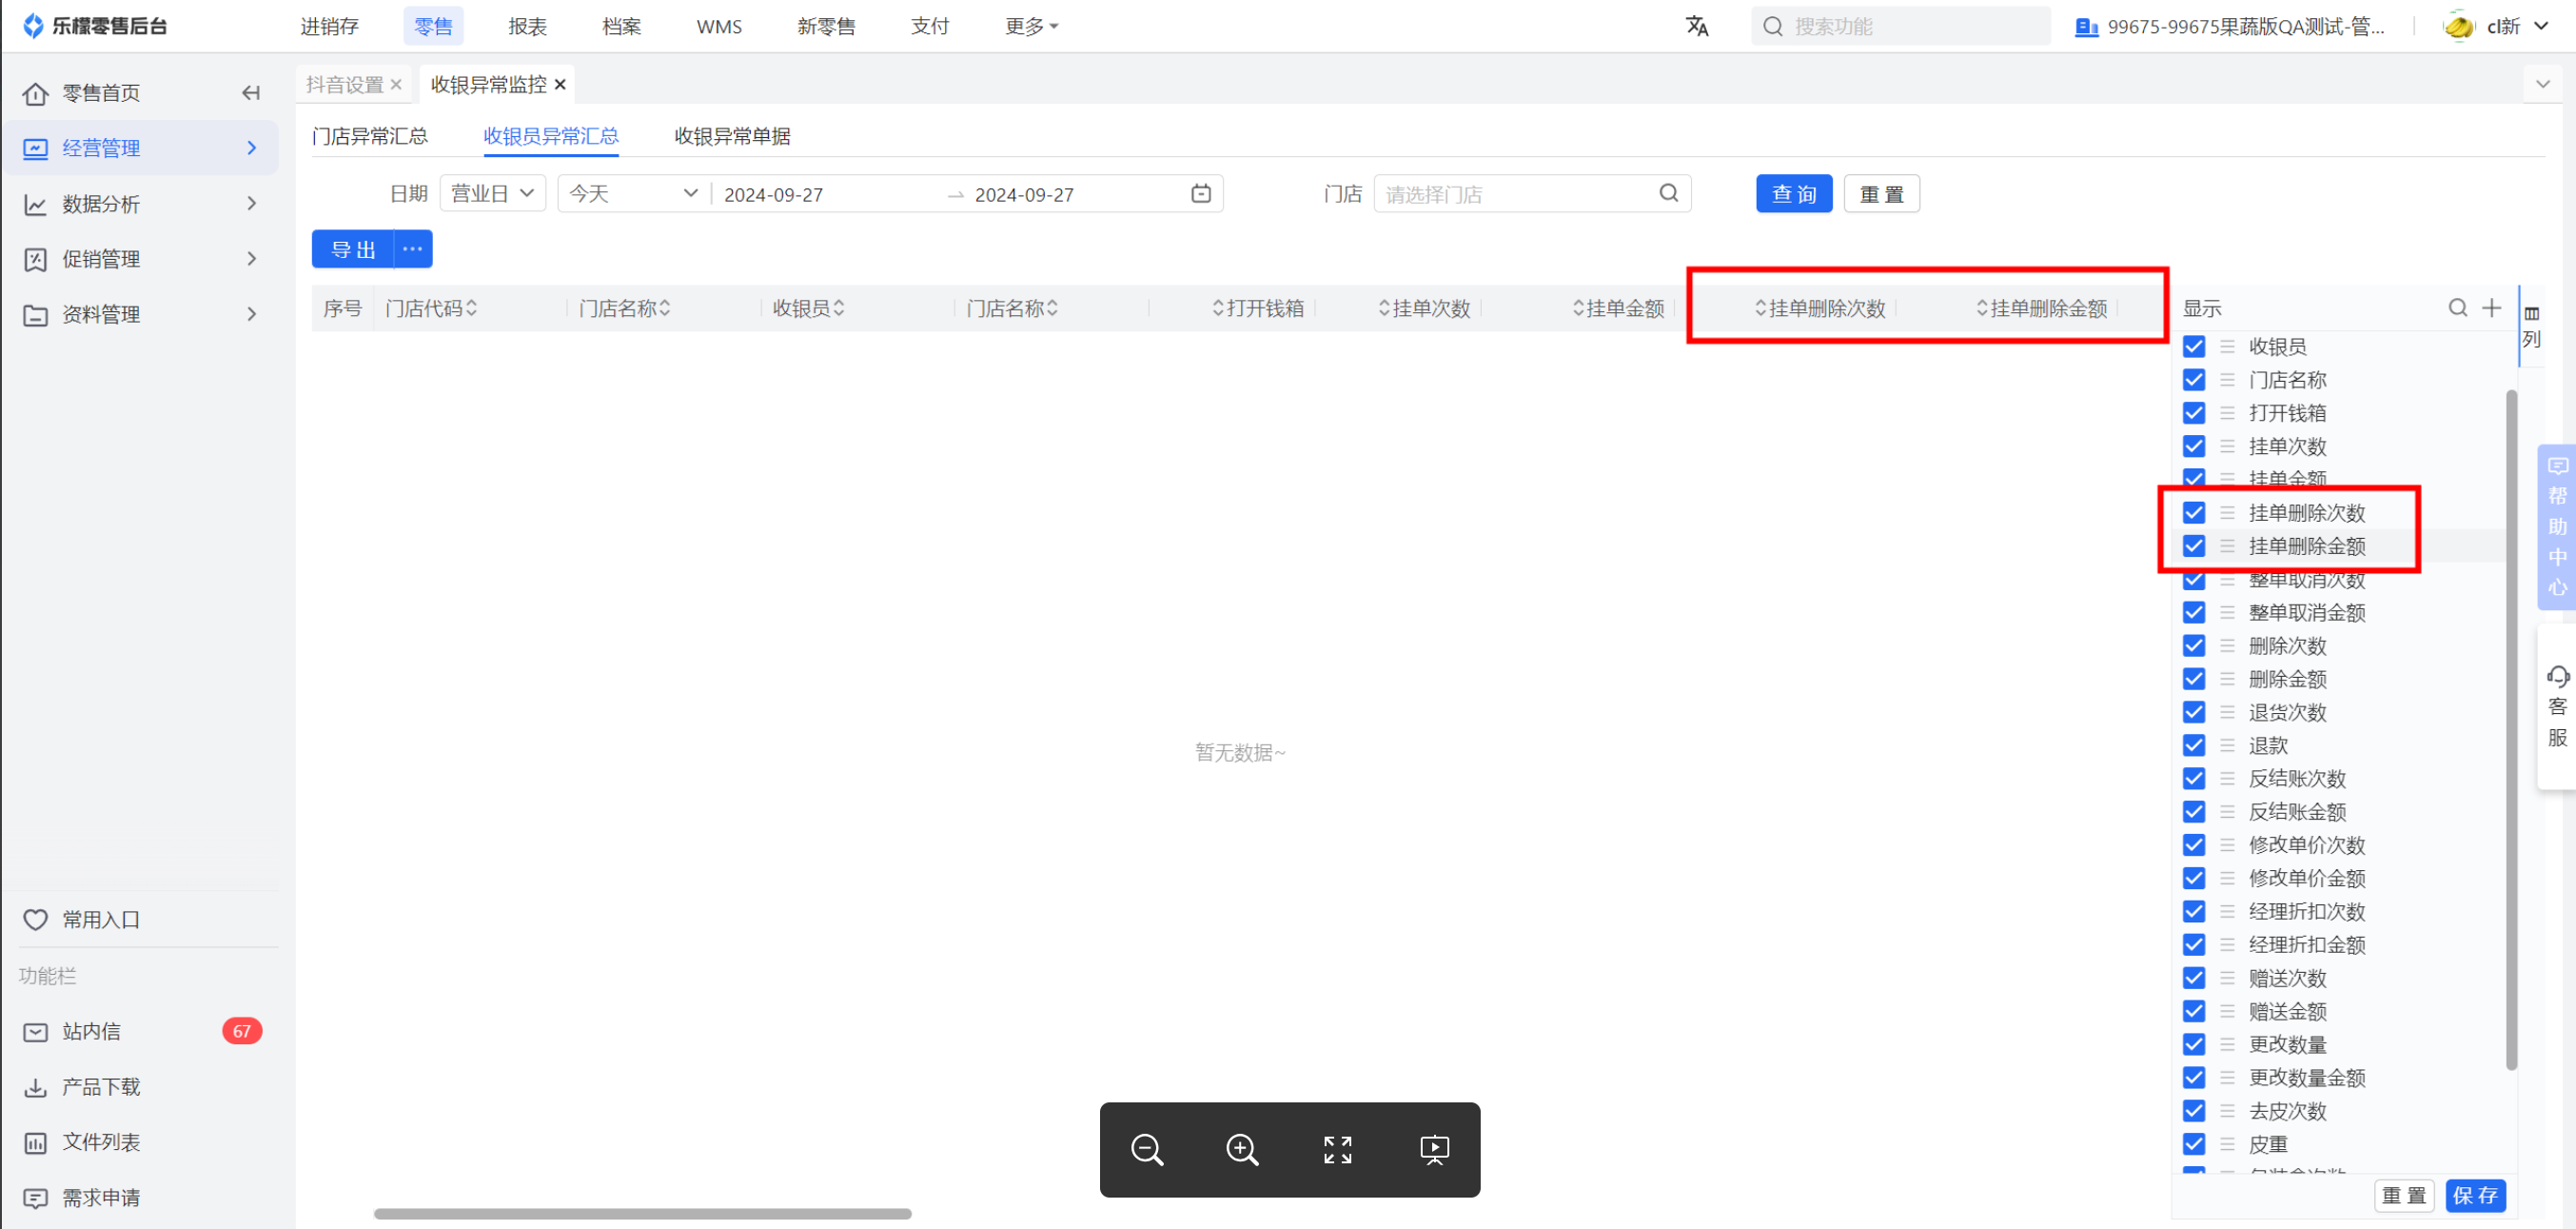Open the calendar date picker icon

click(x=1201, y=193)
